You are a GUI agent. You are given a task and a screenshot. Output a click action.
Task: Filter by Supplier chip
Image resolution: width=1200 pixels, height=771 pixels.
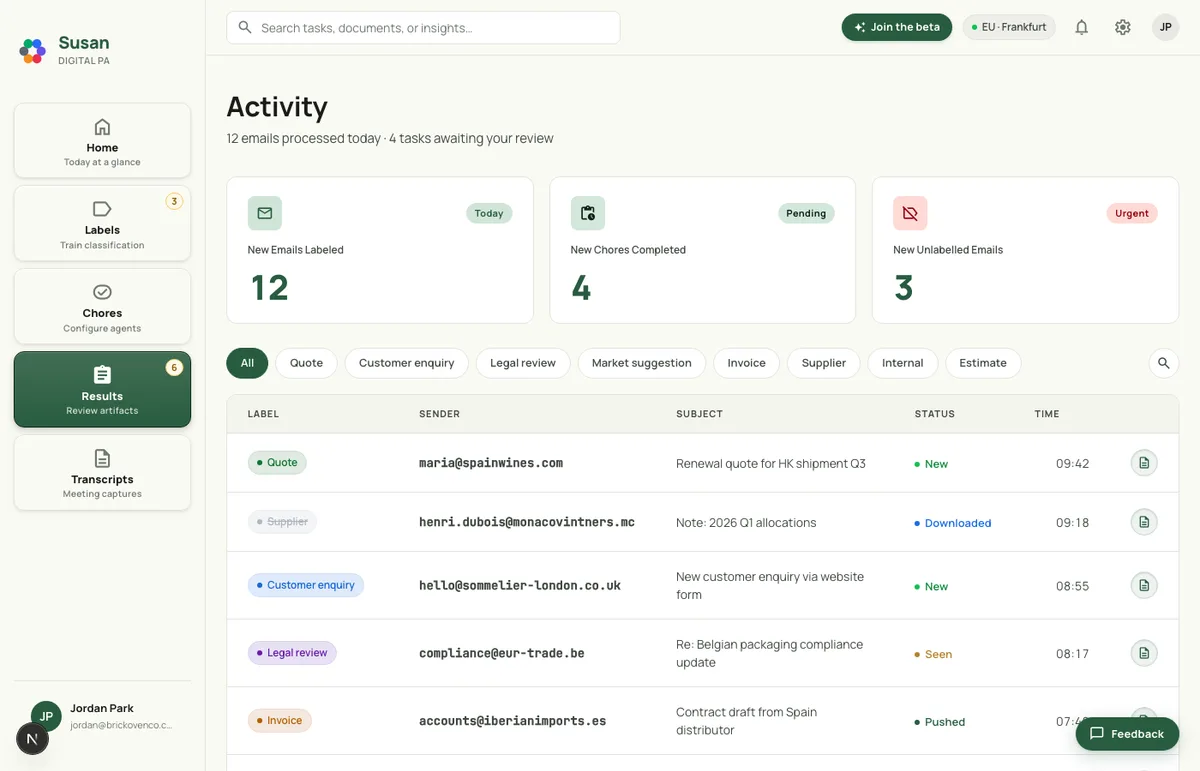[x=824, y=363]
